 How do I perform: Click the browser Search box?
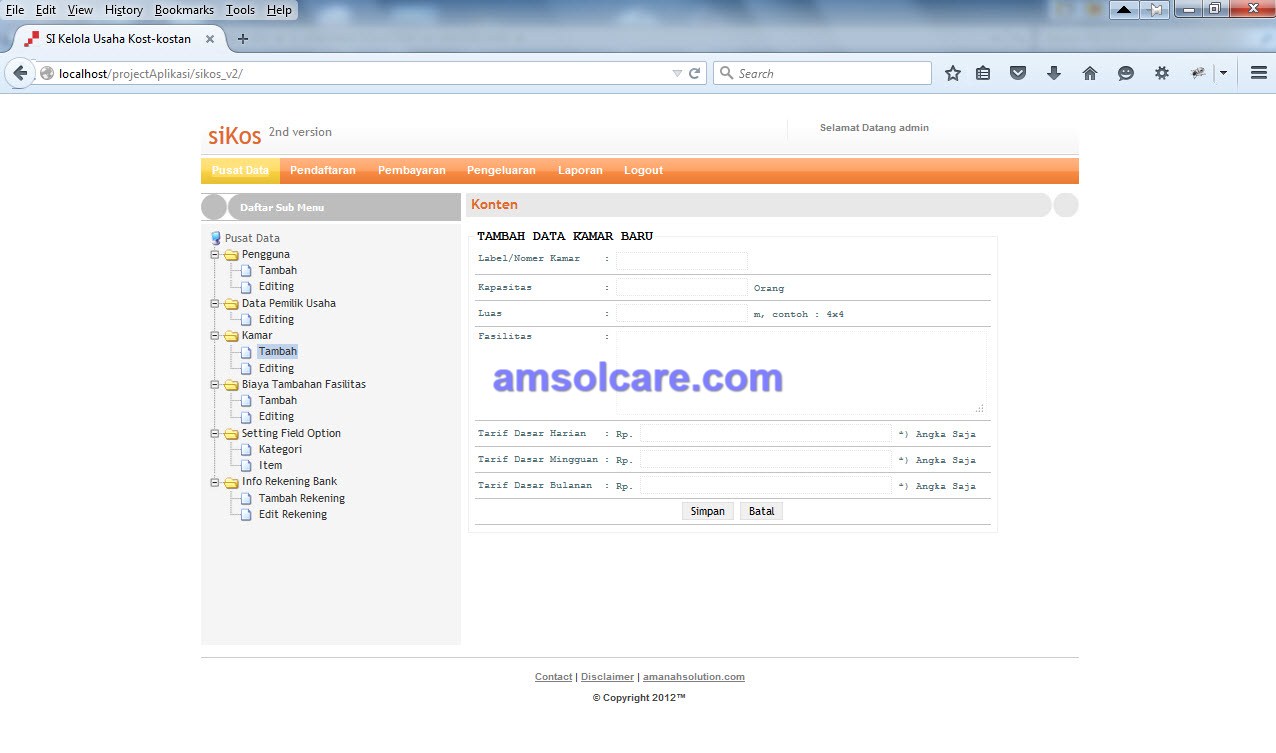[x=822, y=73]
